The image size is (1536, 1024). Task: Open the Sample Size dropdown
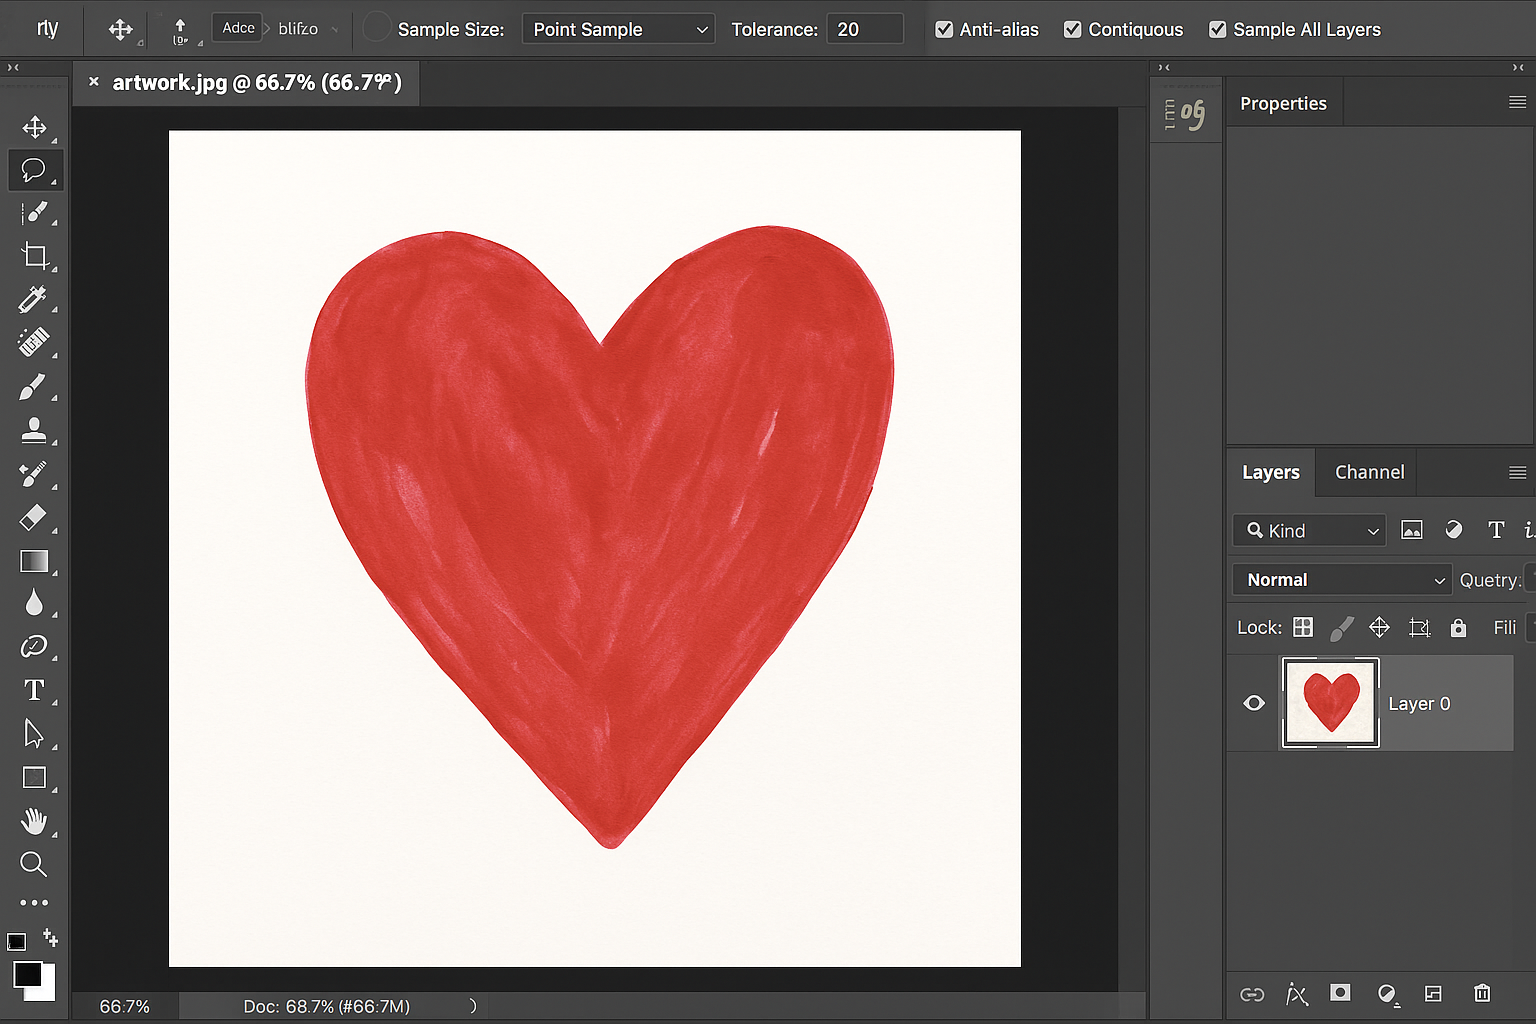pos(618,30)
